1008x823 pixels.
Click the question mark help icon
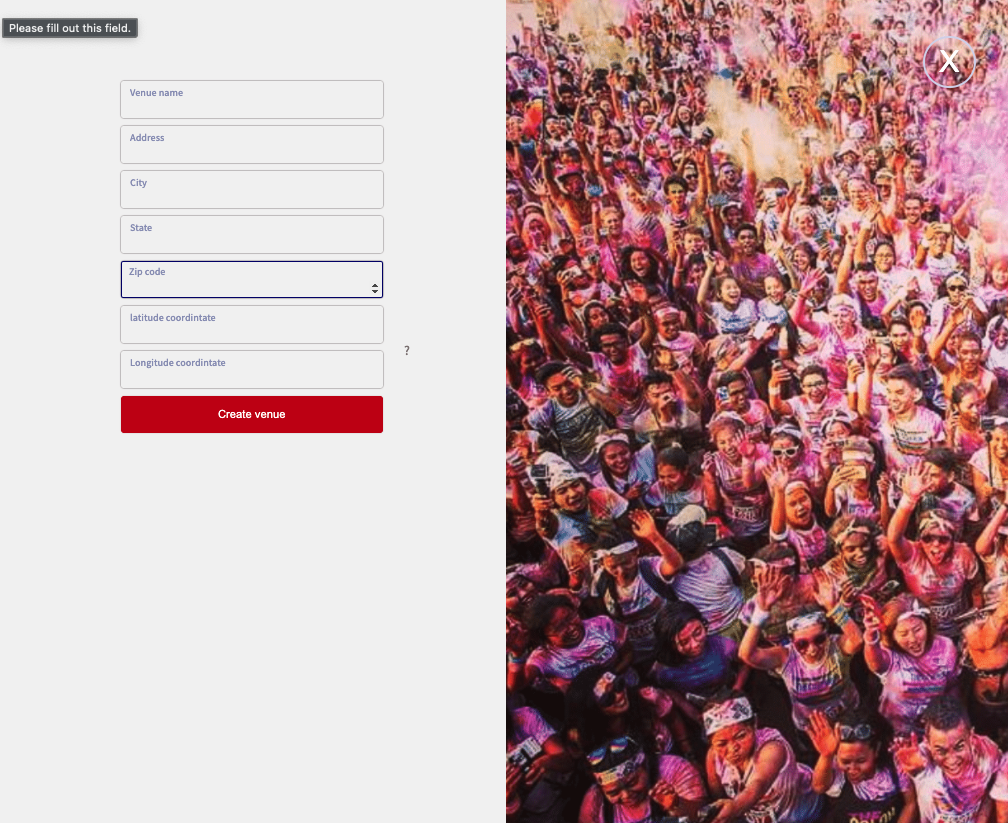[406, 350]
